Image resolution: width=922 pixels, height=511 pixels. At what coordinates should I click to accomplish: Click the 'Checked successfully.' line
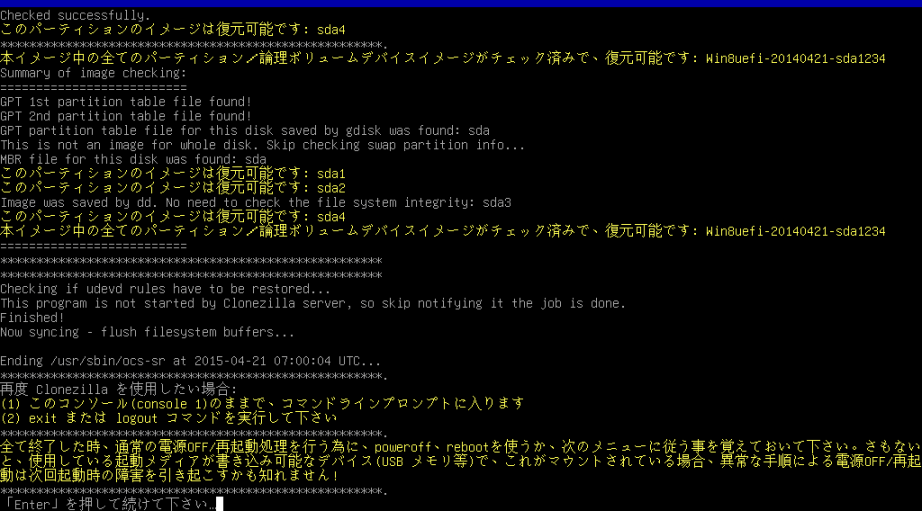(75, 15)
